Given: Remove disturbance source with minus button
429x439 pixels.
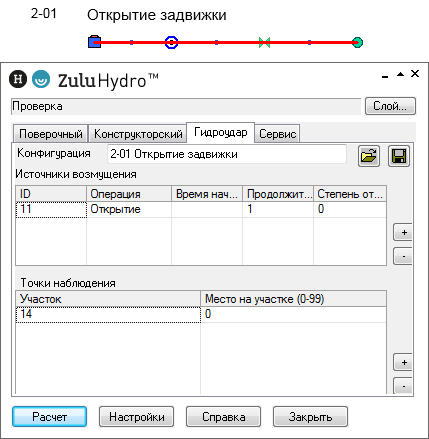Looking at the screenshot, I should coord(404,256).
